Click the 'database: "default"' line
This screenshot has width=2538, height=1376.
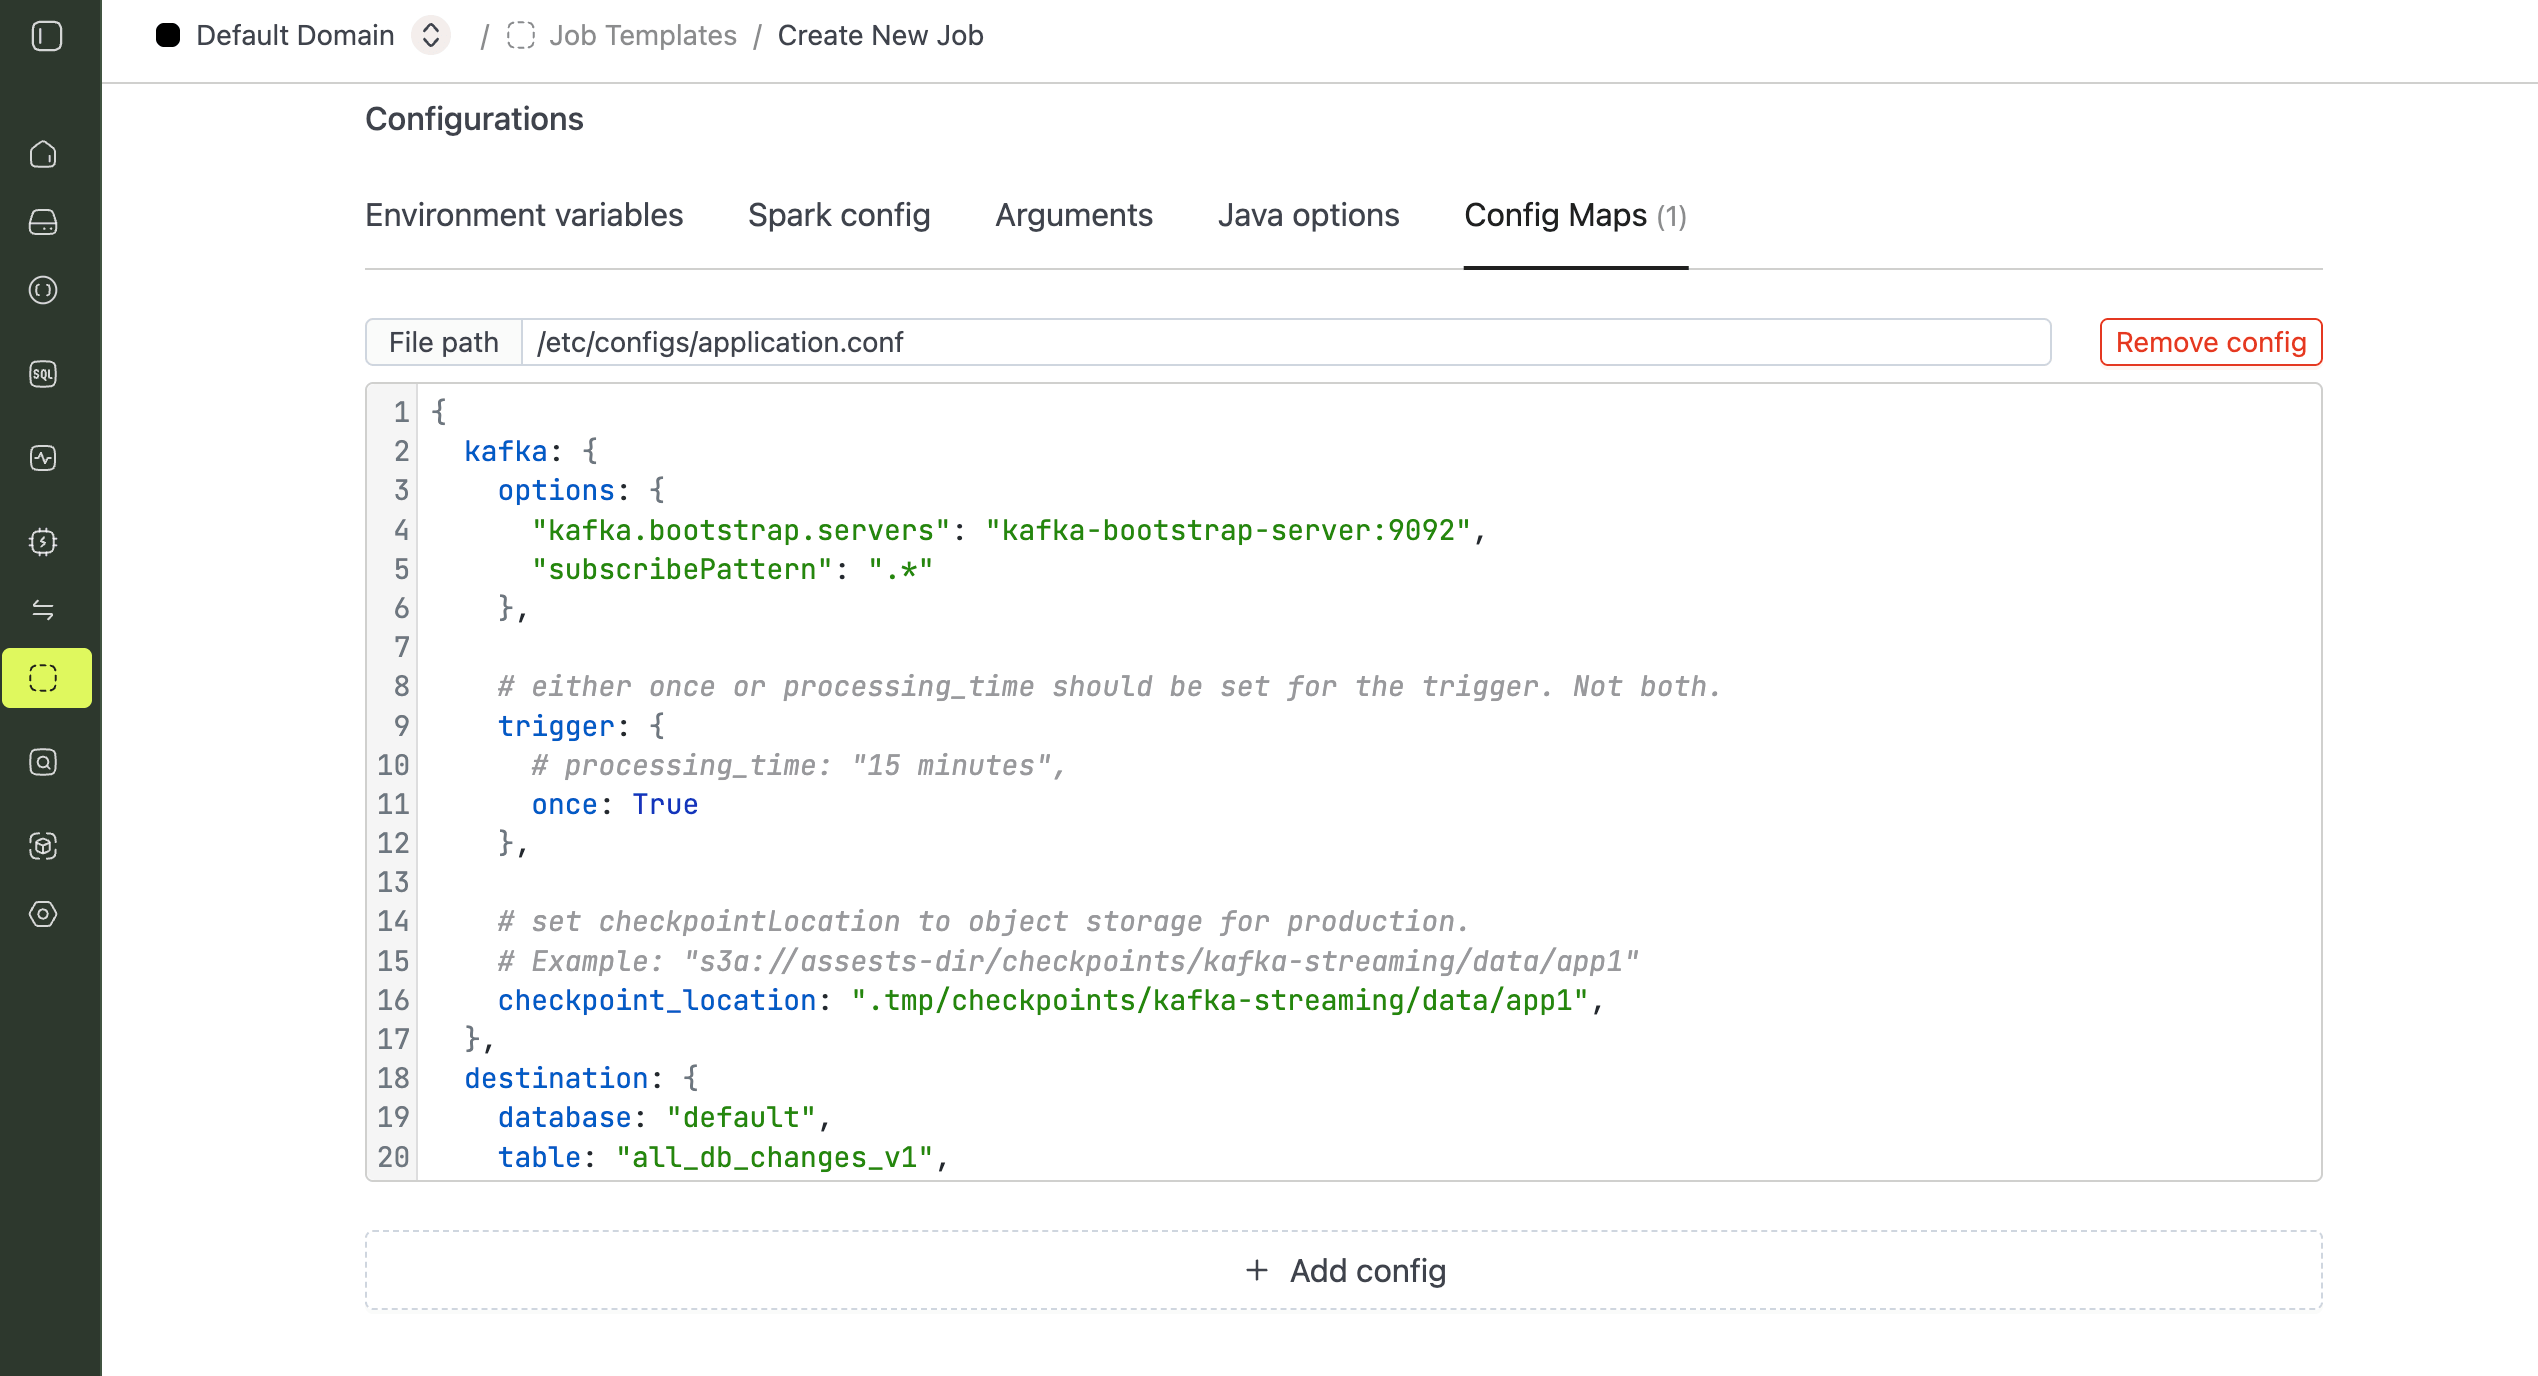click(665, 1117)
